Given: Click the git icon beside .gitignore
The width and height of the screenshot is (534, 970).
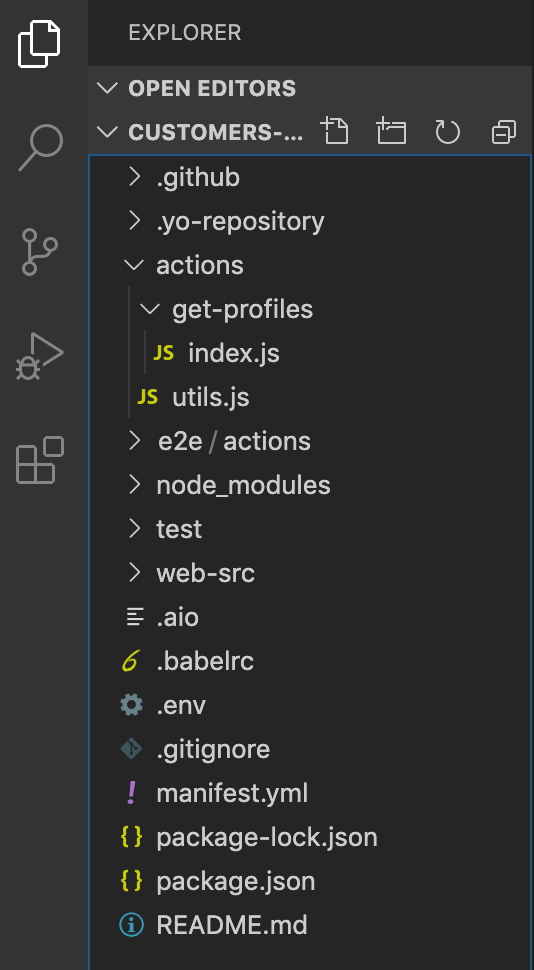Looking at the screenshot, I should pos(131,749).
